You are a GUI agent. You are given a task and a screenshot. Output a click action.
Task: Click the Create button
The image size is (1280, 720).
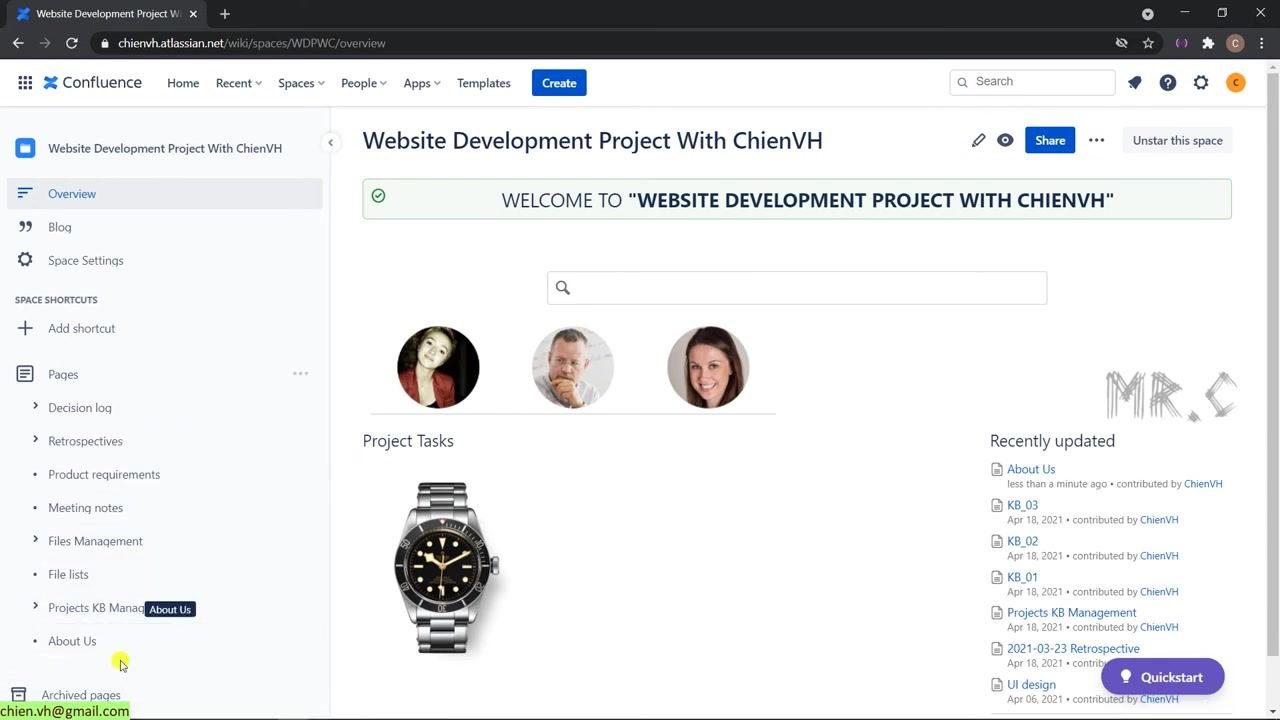click(x=559, y=83)
